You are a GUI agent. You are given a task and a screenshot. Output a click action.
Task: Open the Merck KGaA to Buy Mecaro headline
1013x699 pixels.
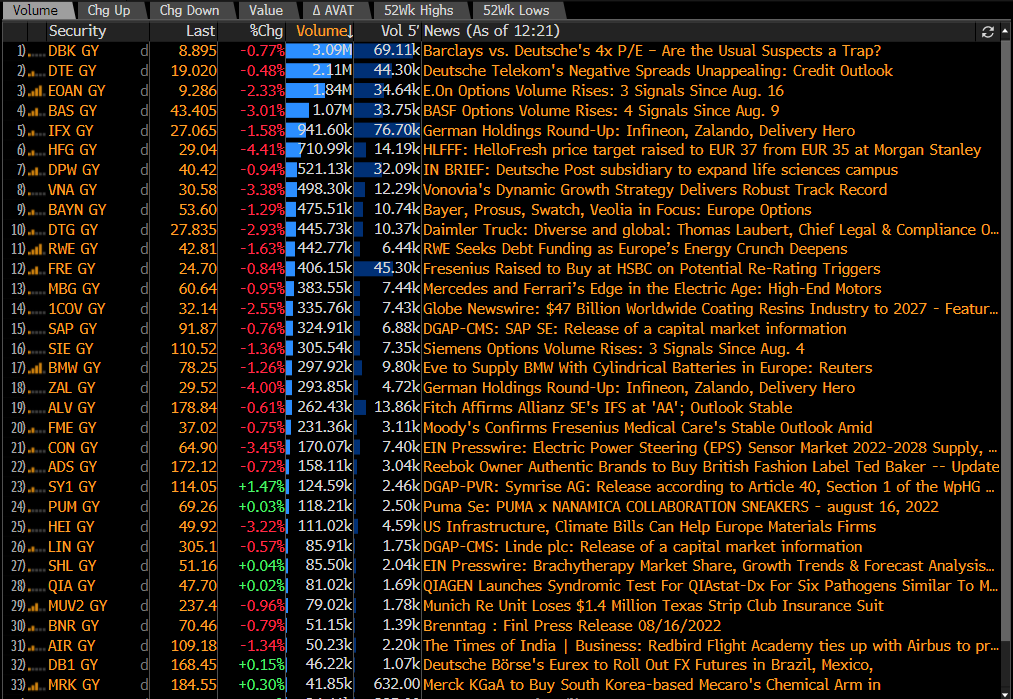click(652, 685)
